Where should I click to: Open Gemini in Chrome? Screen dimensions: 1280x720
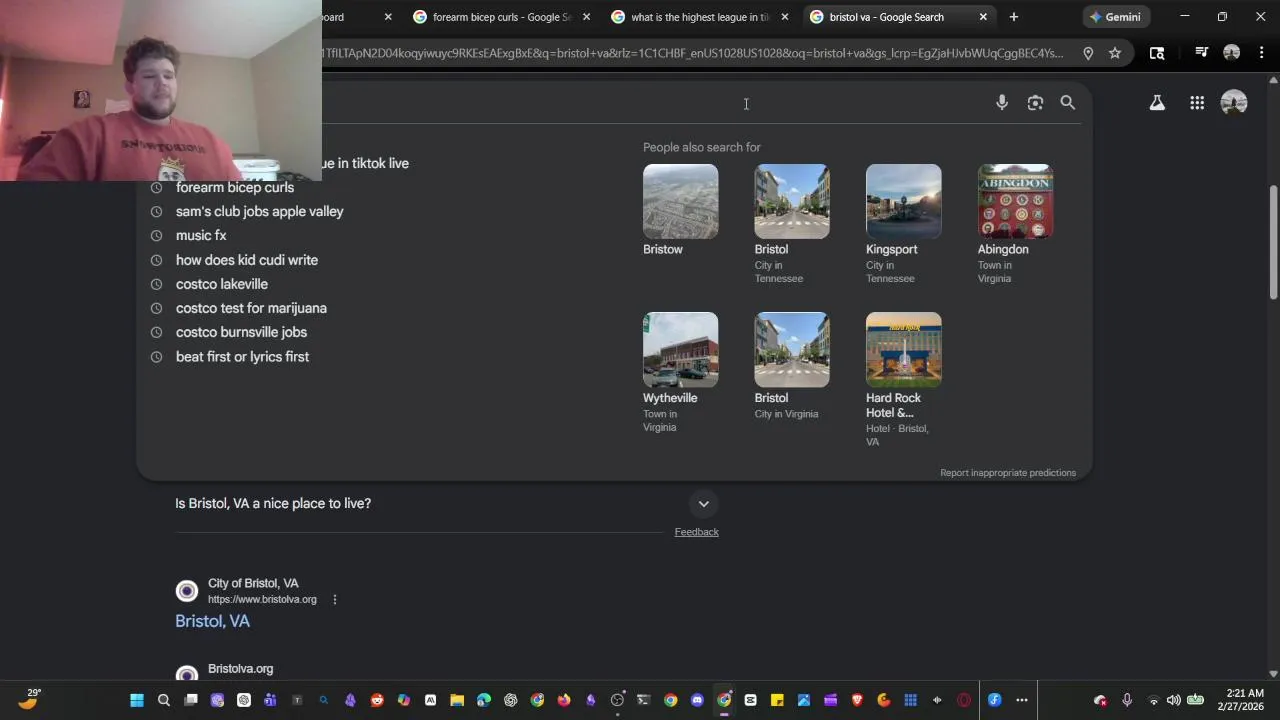[1116, 17]
